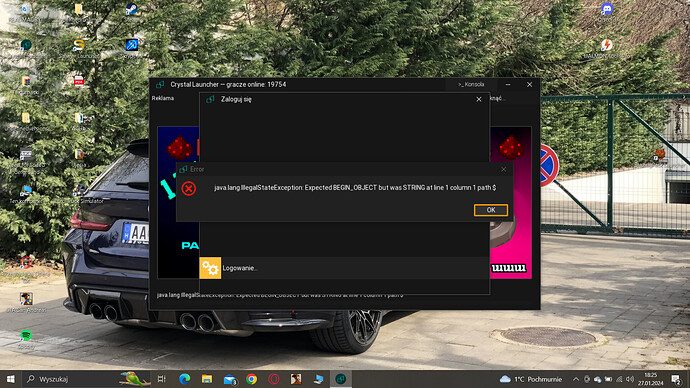This screenshot has height=388, width=690.
Task: Launch Opera from the taskbar
Action: tap(274, 379)
